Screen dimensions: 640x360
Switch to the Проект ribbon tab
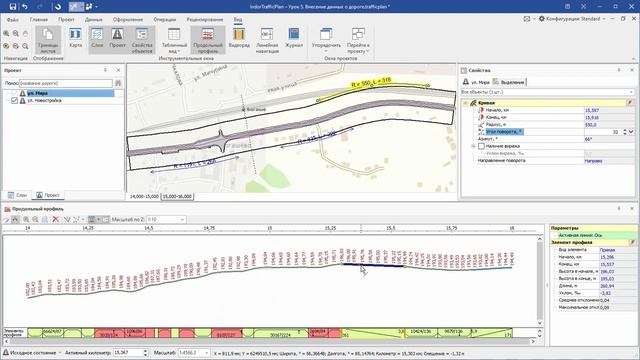tap(66, 19)
